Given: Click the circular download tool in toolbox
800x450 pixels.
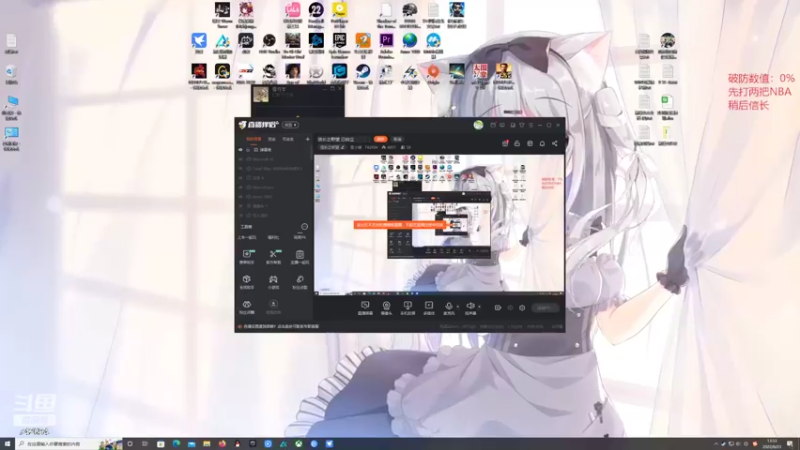Looking at the screenshot, I should pos(273,307).
